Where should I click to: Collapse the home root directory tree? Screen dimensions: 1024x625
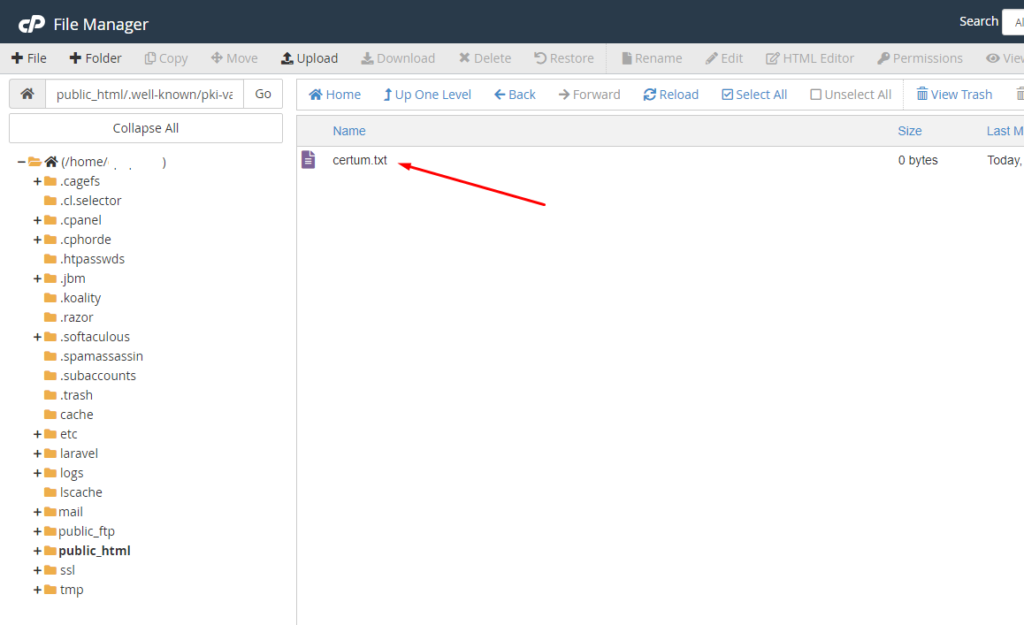pos(21,162)
